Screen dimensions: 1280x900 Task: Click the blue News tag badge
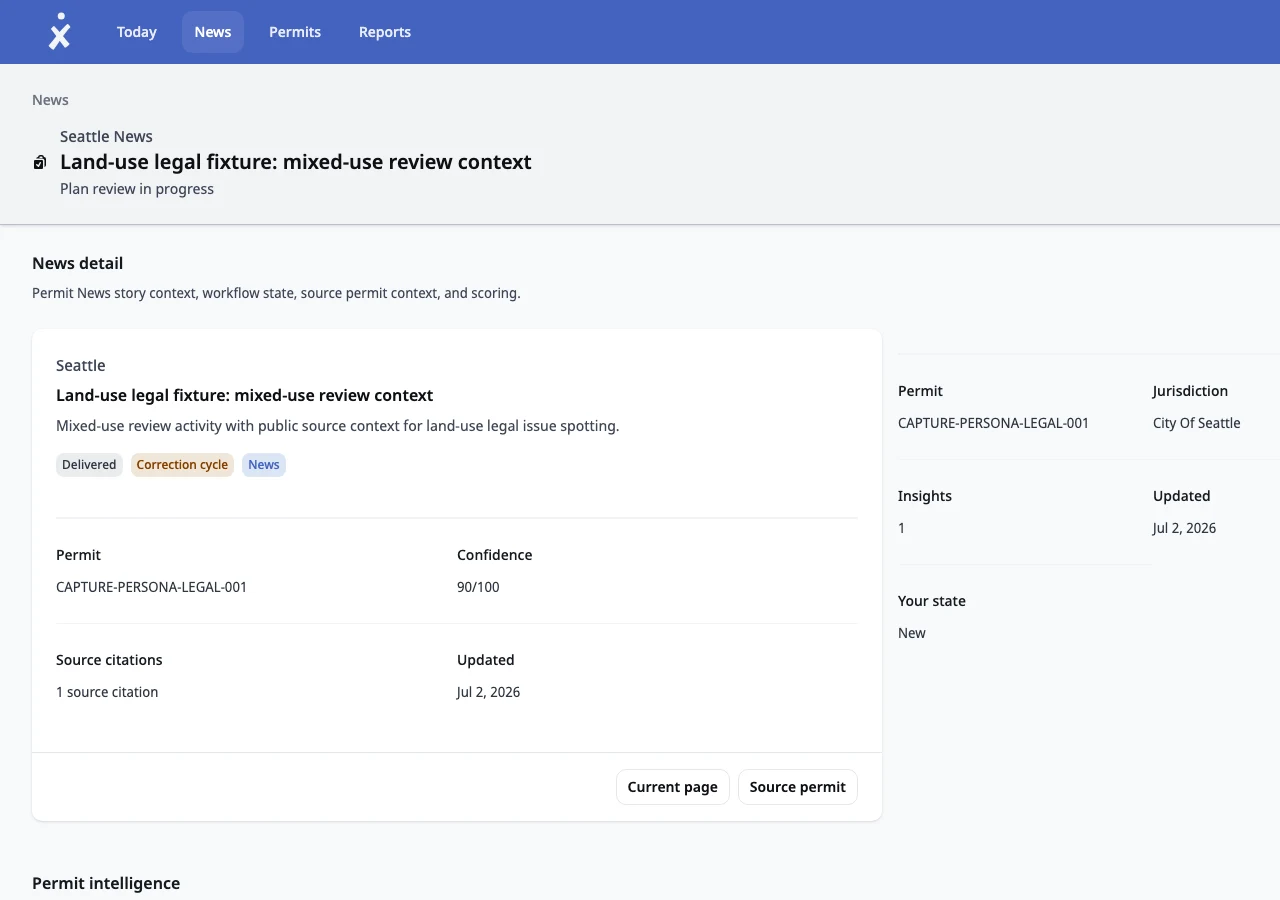264,465
